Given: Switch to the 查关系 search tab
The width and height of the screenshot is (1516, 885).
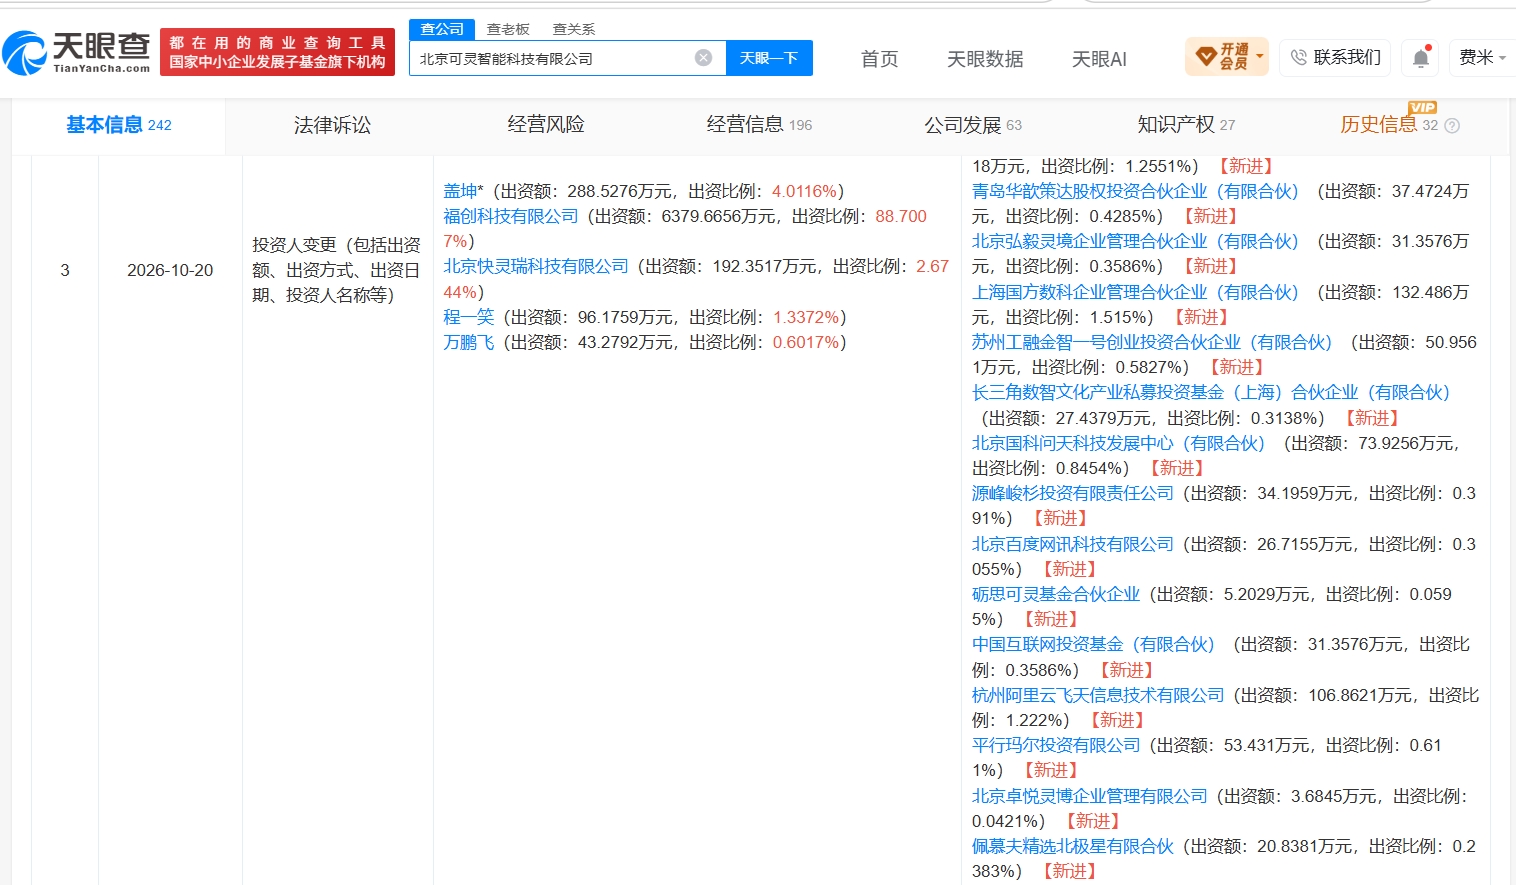Looking at the screenshot, I should pyautogui.click(x=574, y=29).
